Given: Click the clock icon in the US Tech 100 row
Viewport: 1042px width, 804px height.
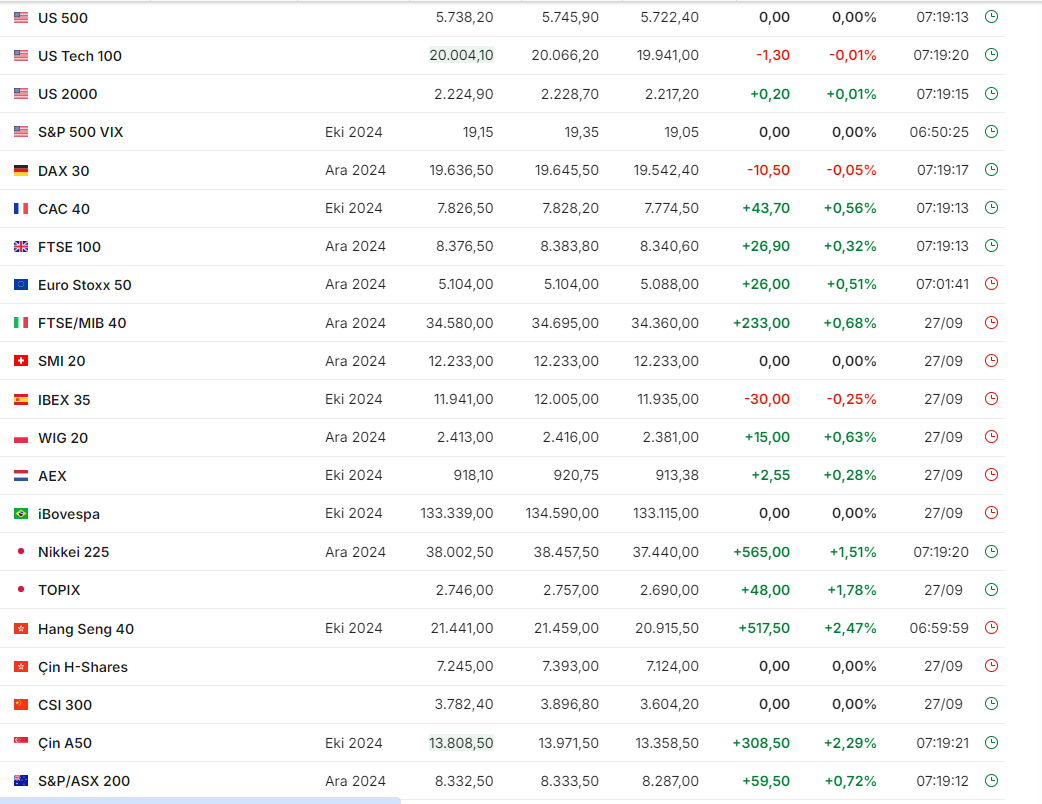Looking at the screenshot, I should 991,54.
